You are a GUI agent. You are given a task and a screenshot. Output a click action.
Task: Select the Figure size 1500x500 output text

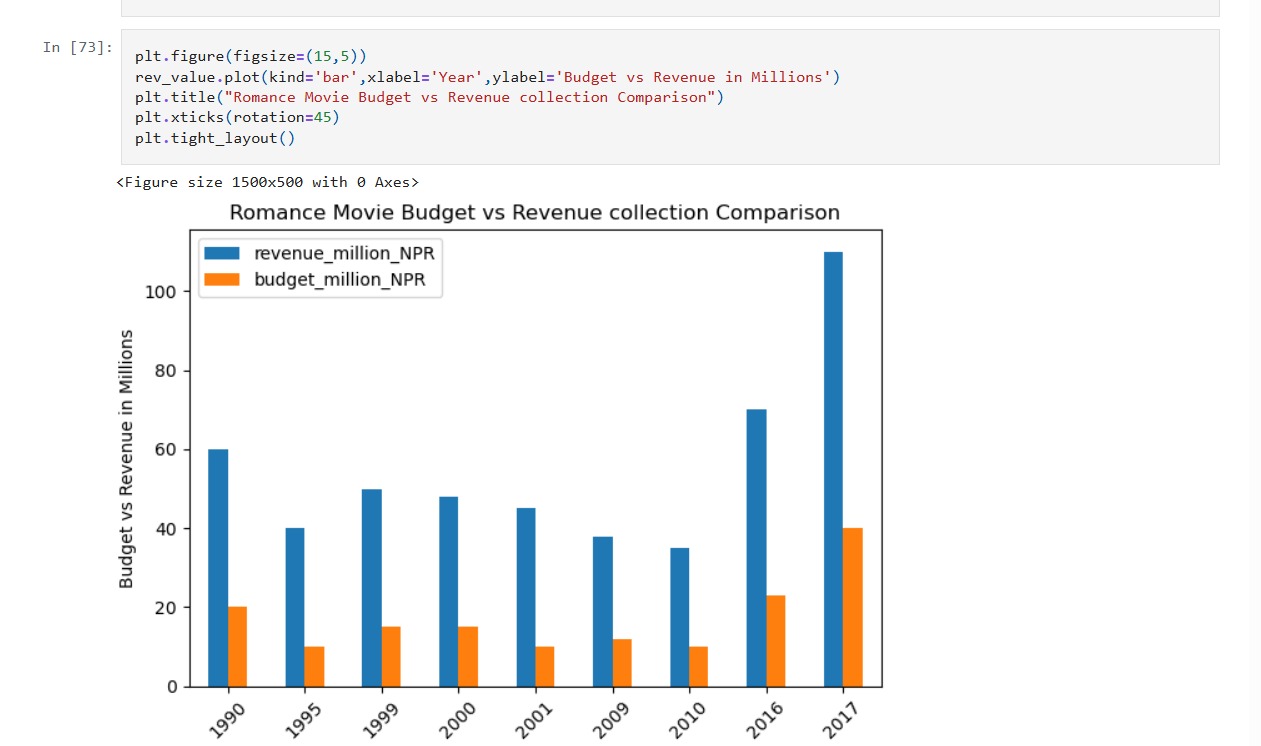point(267,182)
